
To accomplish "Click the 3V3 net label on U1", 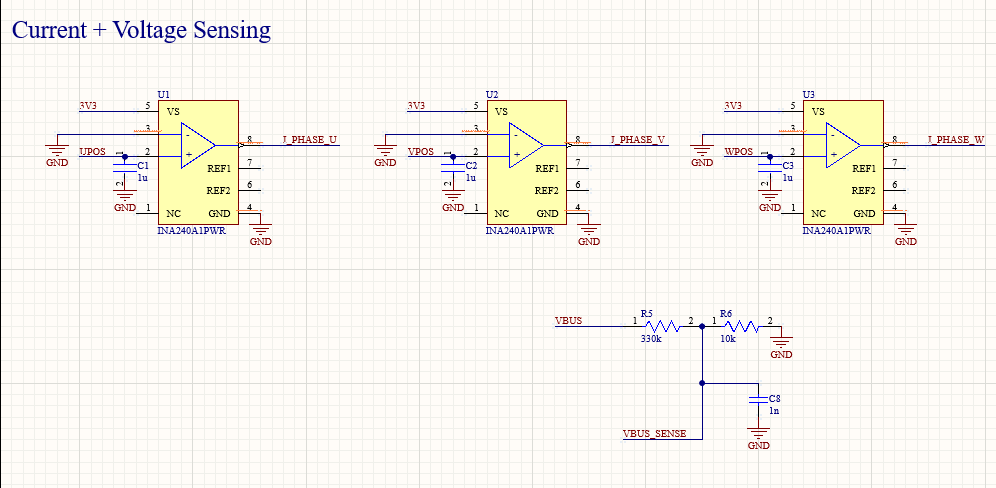I will pos(88,106).
